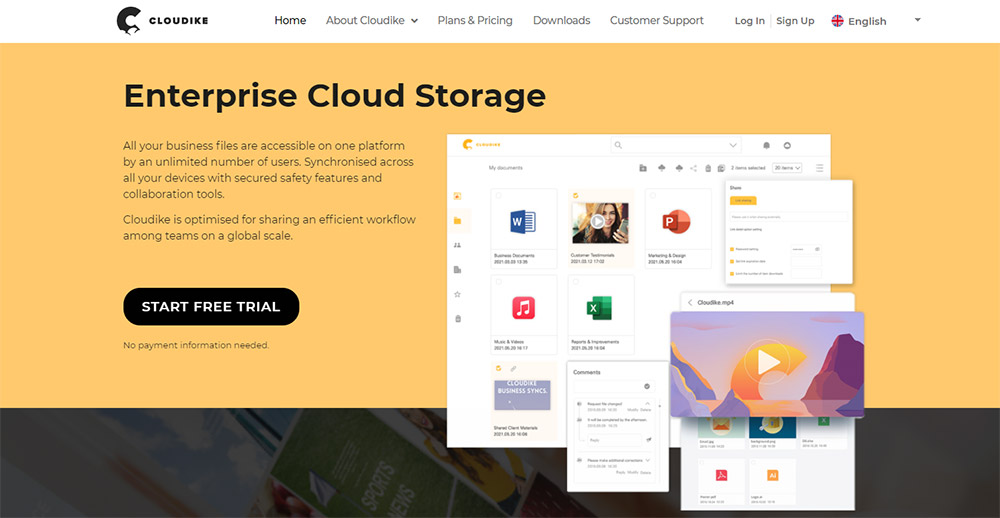Expand the search options chevron in mockup
Viewport: 1000px width, 518px height.
[733, 145]
